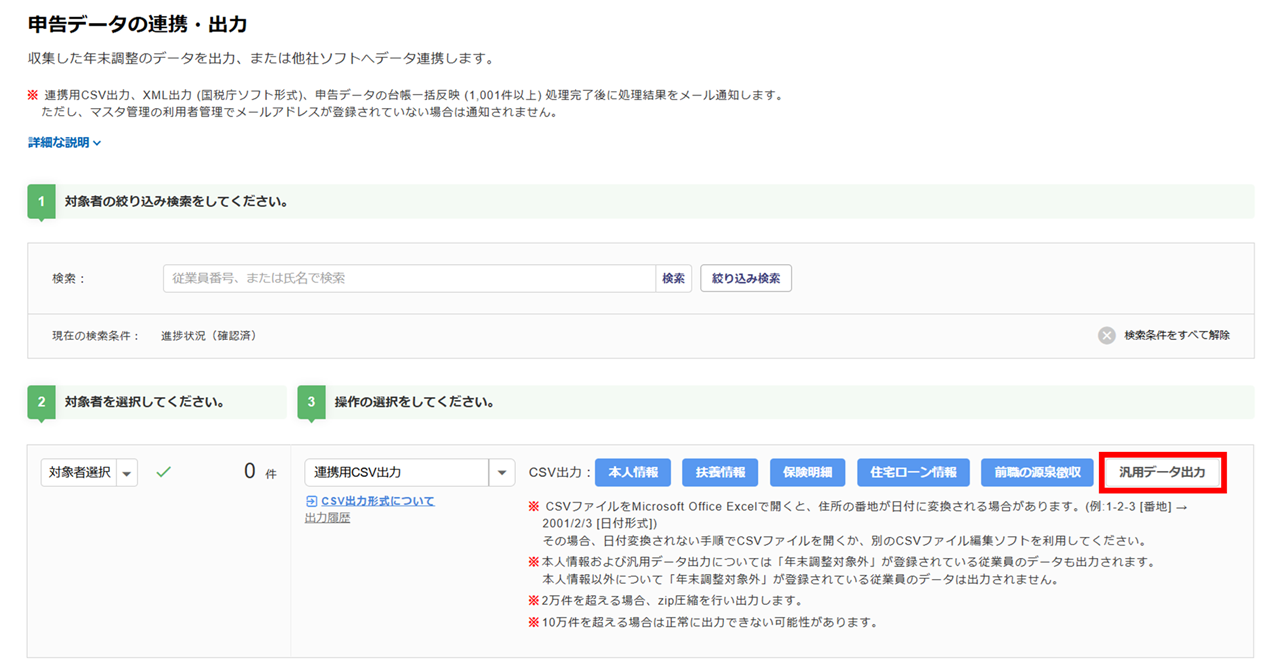The width and height of the screenshot is (1280, 665).
Task: Open the CSV出力形式について link
Action: [377, 501]
